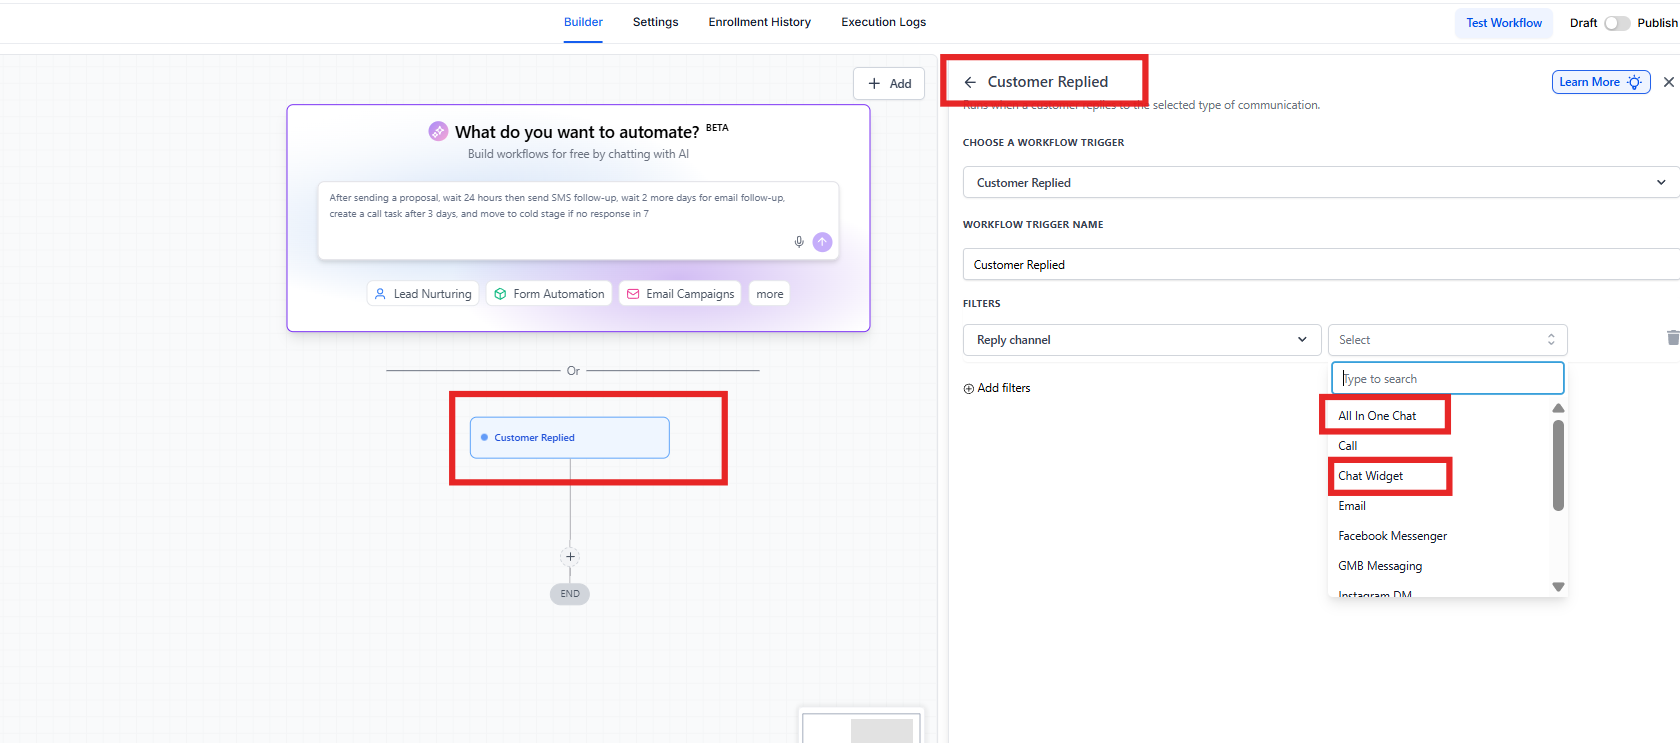
Task: Delete the Reply channel filter with trash icon
Action: 1672,338
